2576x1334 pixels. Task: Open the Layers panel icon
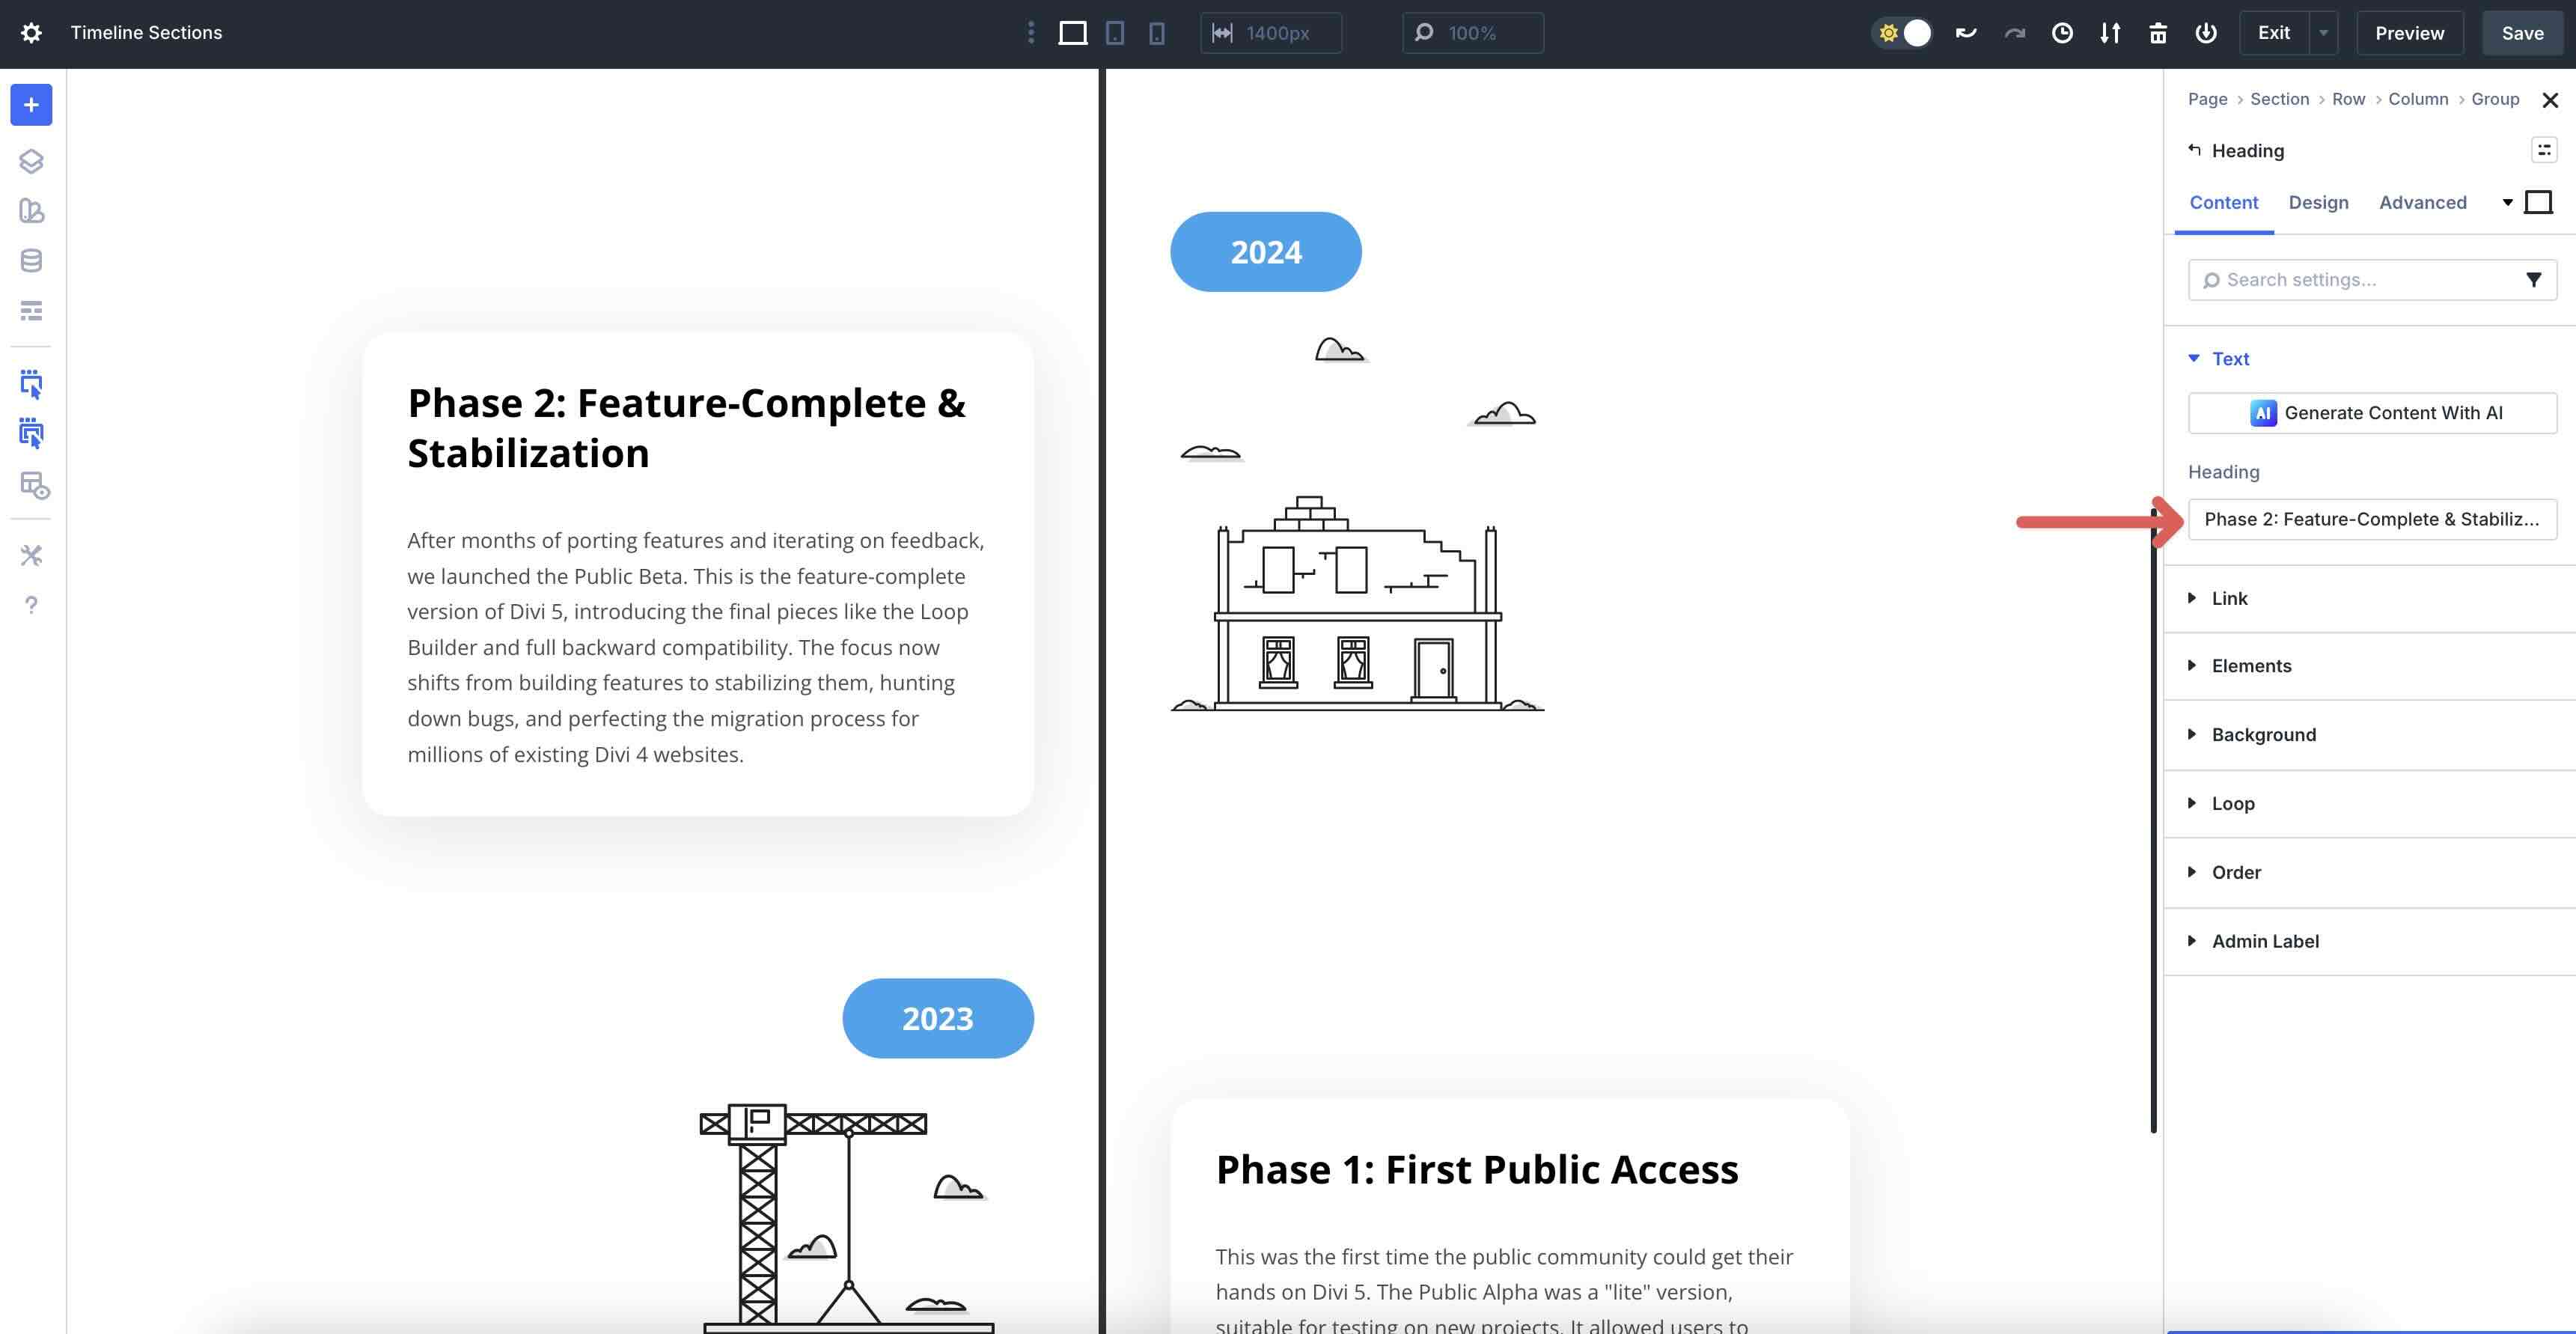tap(31, 161)
